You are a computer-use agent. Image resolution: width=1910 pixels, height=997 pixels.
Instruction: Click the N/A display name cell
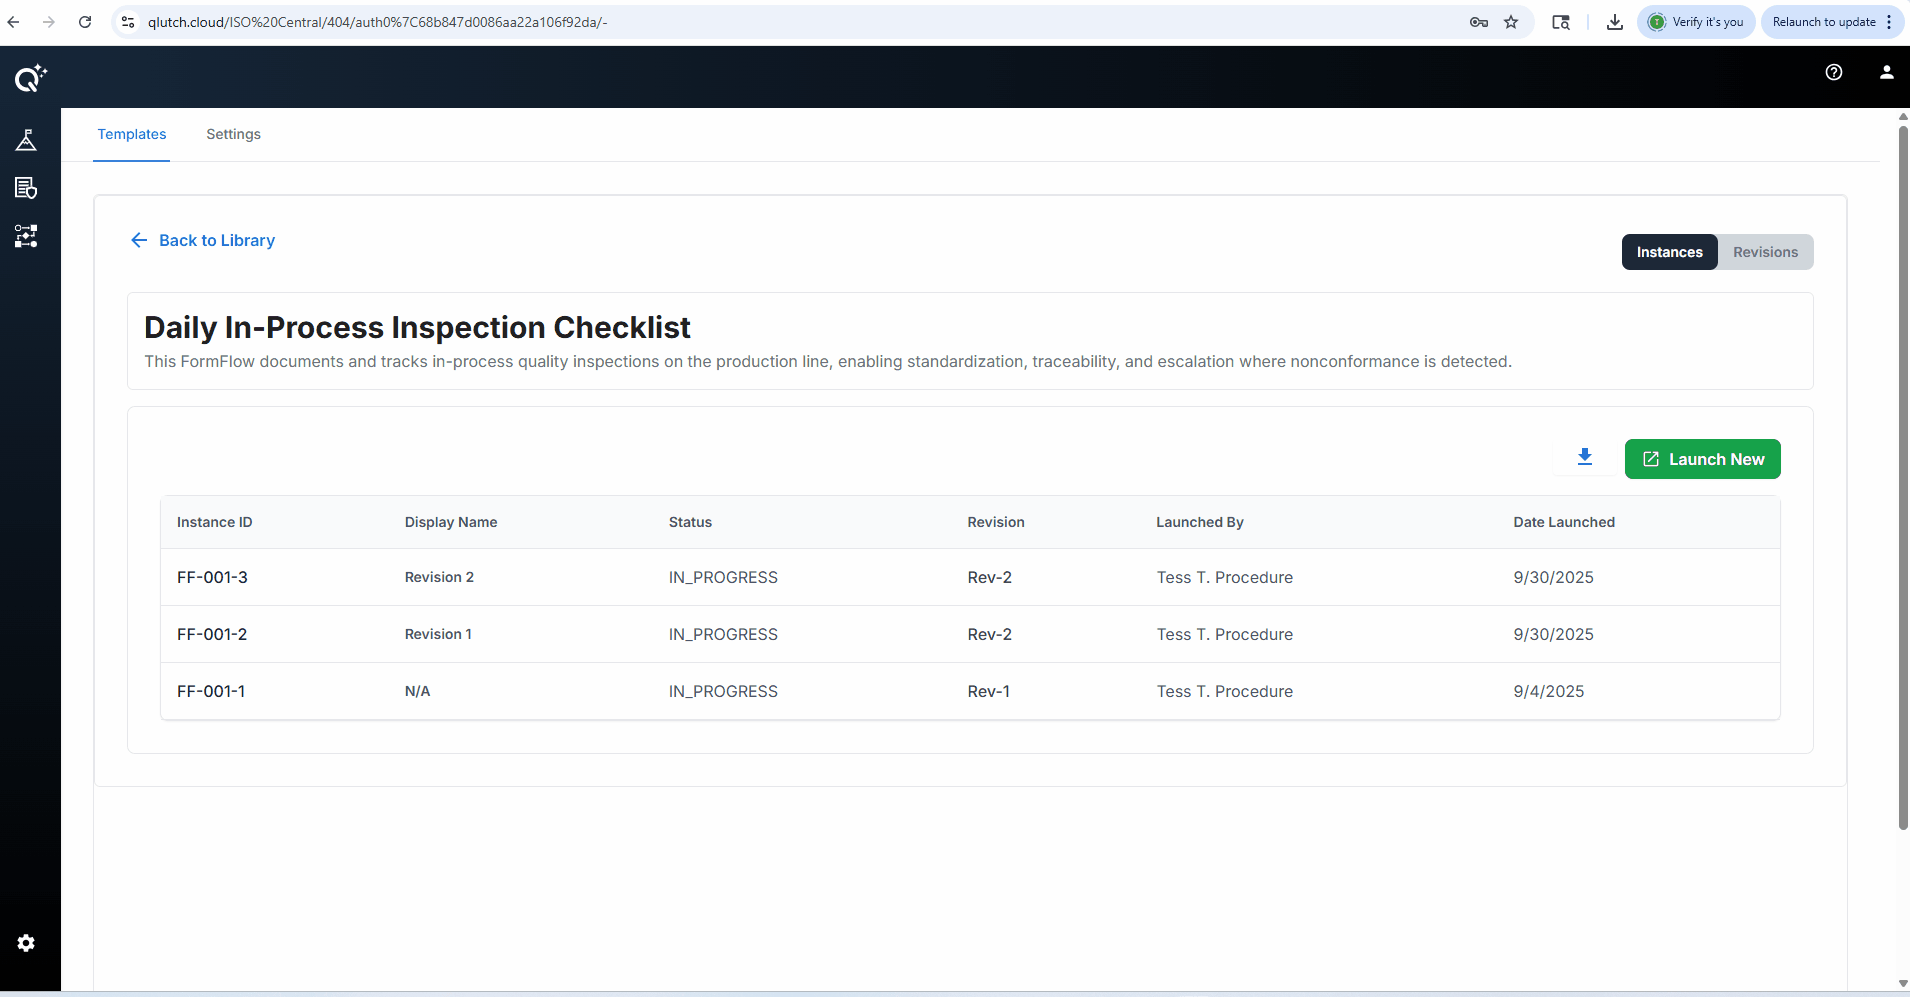pos(417,691)
